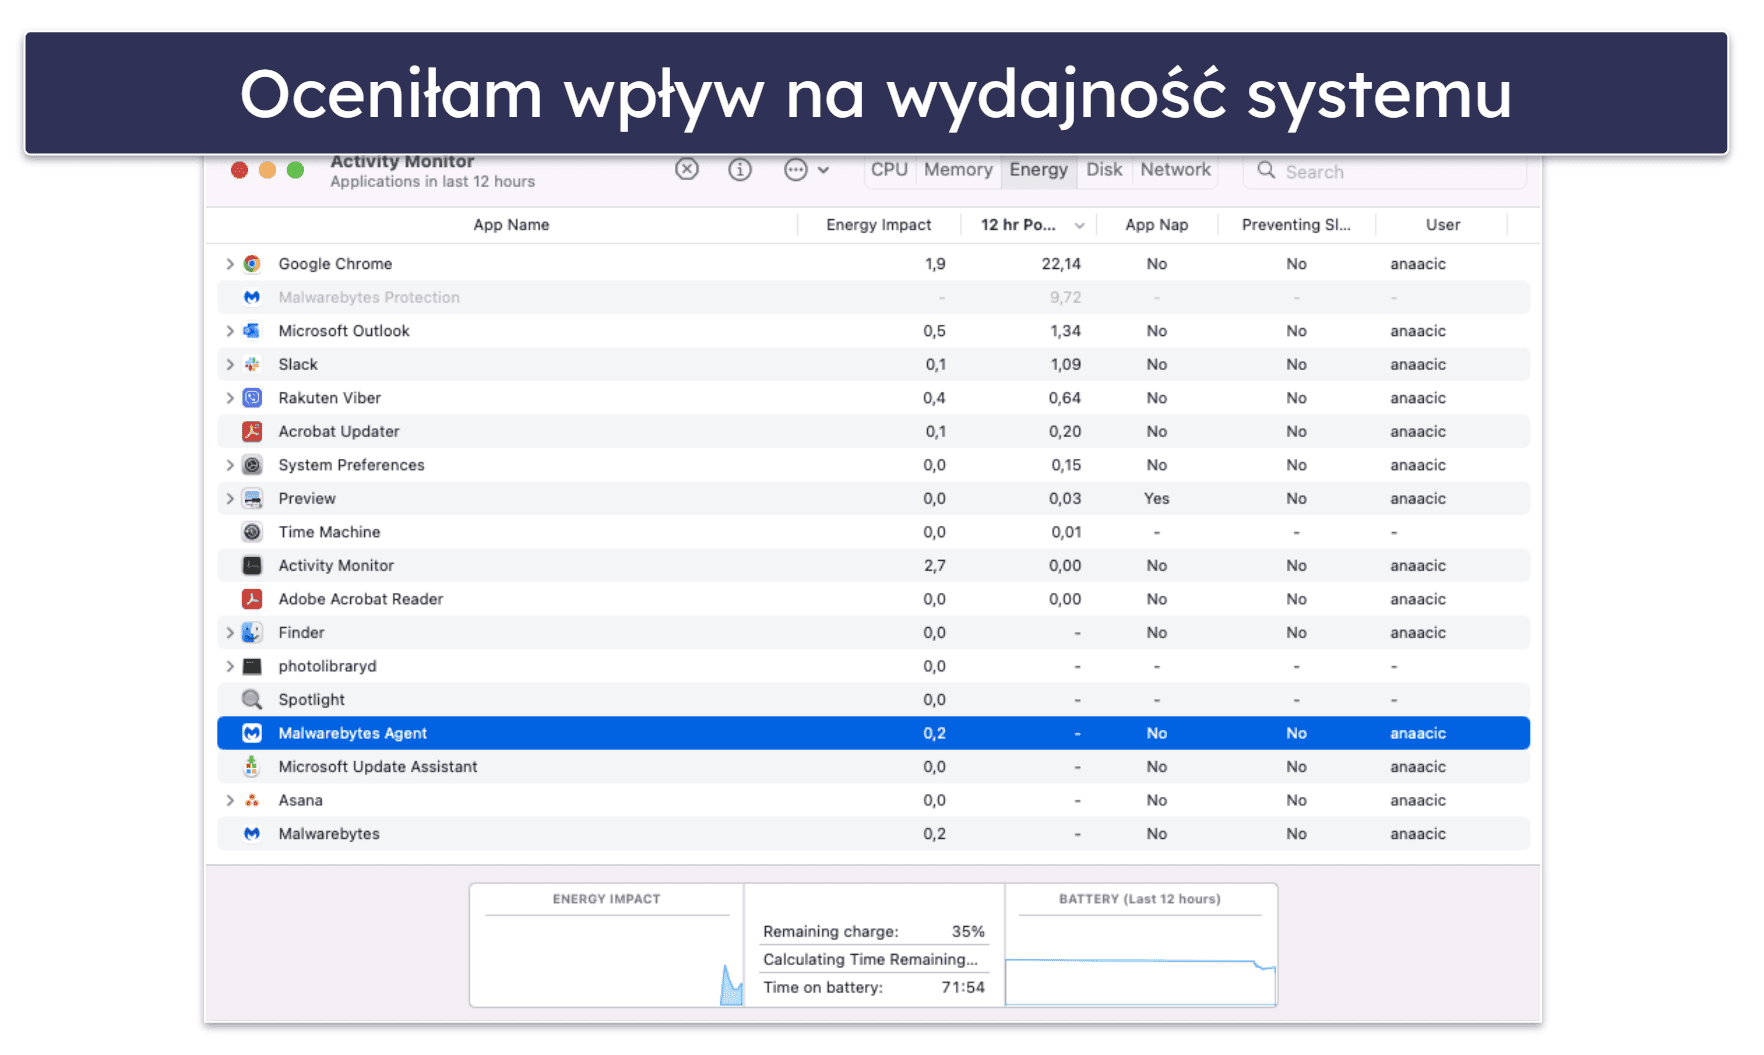Click the Asana app icon
The image size is (1764, 1055).
pos(252,800)
